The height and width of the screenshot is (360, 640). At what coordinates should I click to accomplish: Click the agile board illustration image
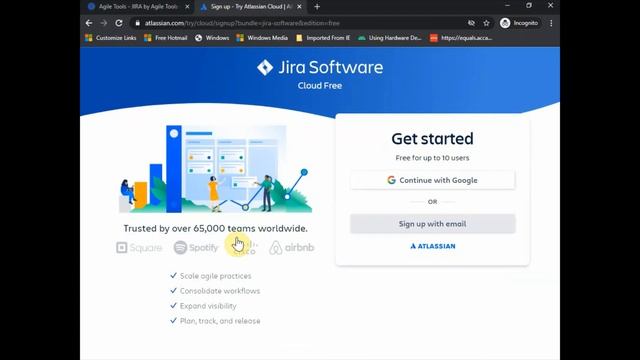(x=216, y=169)
